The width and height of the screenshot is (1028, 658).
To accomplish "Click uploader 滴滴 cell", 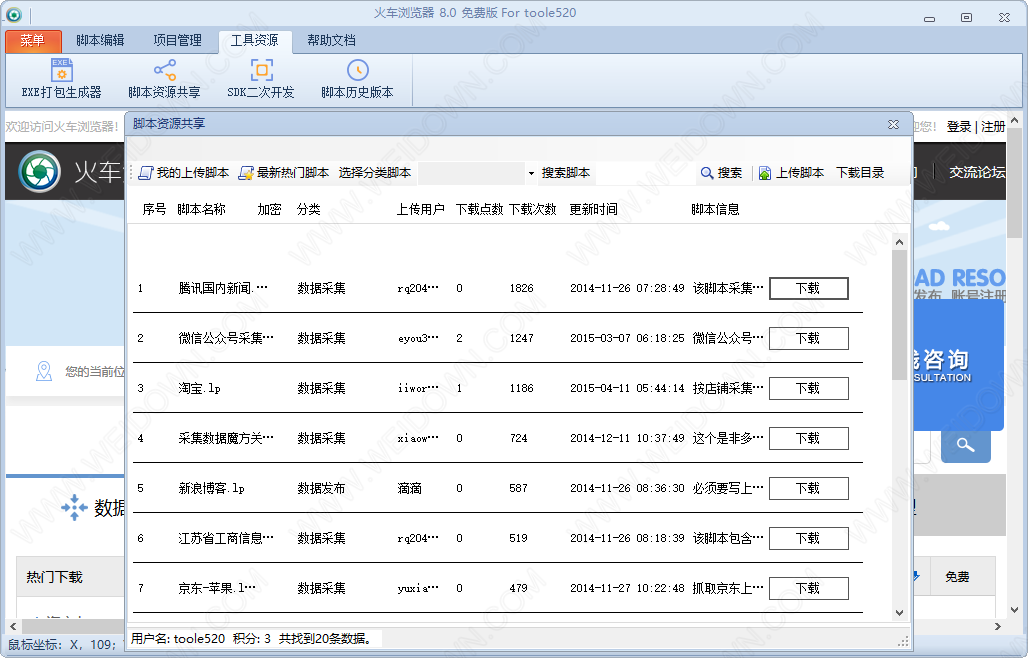I will click(410, 488).
